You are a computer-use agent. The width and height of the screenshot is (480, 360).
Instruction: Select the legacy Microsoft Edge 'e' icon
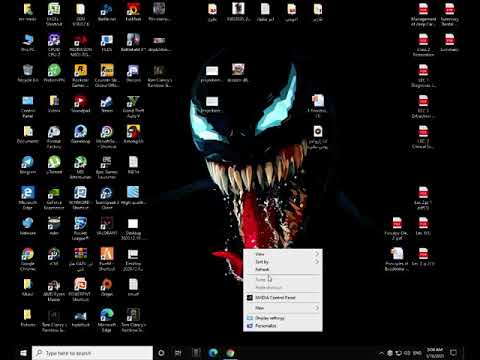click(28, 198)
